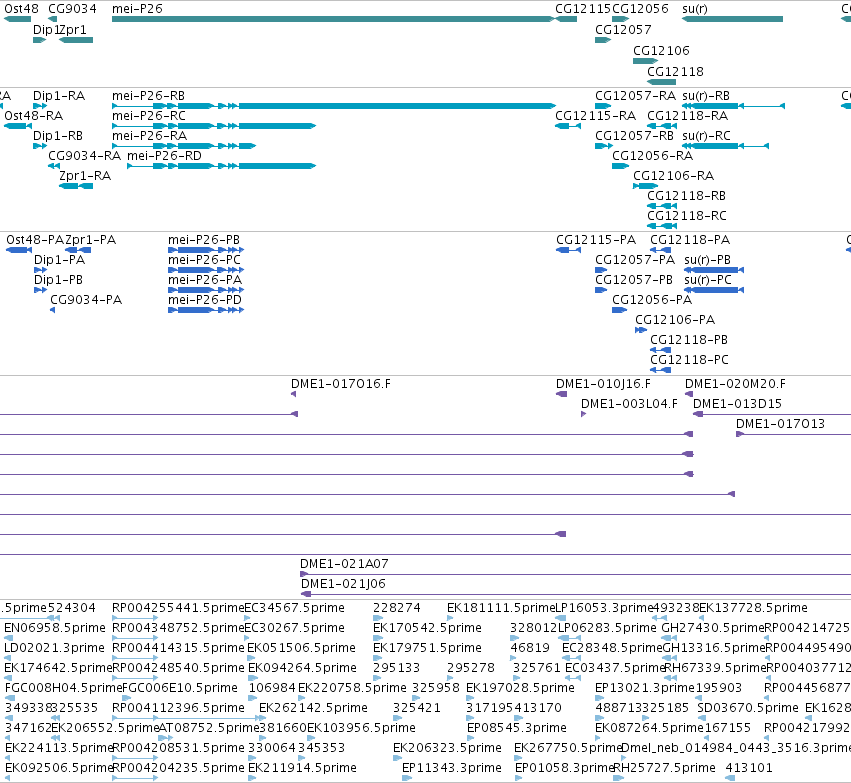Select the CG12118-RA transcript label
The height and width of the screenshot is (783, 851).
688,116
